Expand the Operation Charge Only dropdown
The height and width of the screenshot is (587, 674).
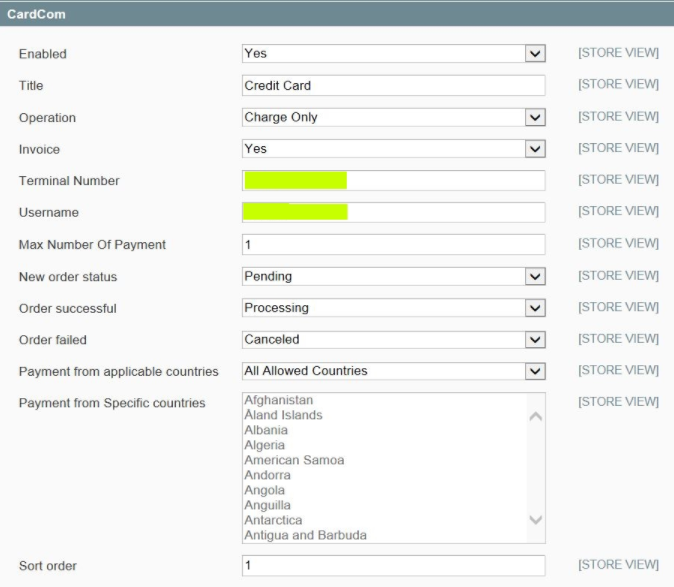pyautogui.click(x=393, y=117)
